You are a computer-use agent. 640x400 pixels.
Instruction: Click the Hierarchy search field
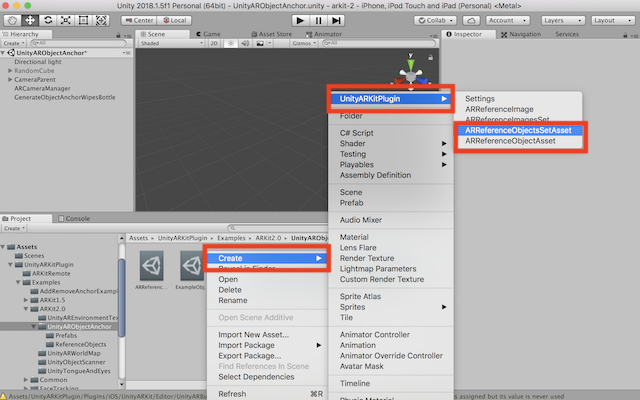78,43
